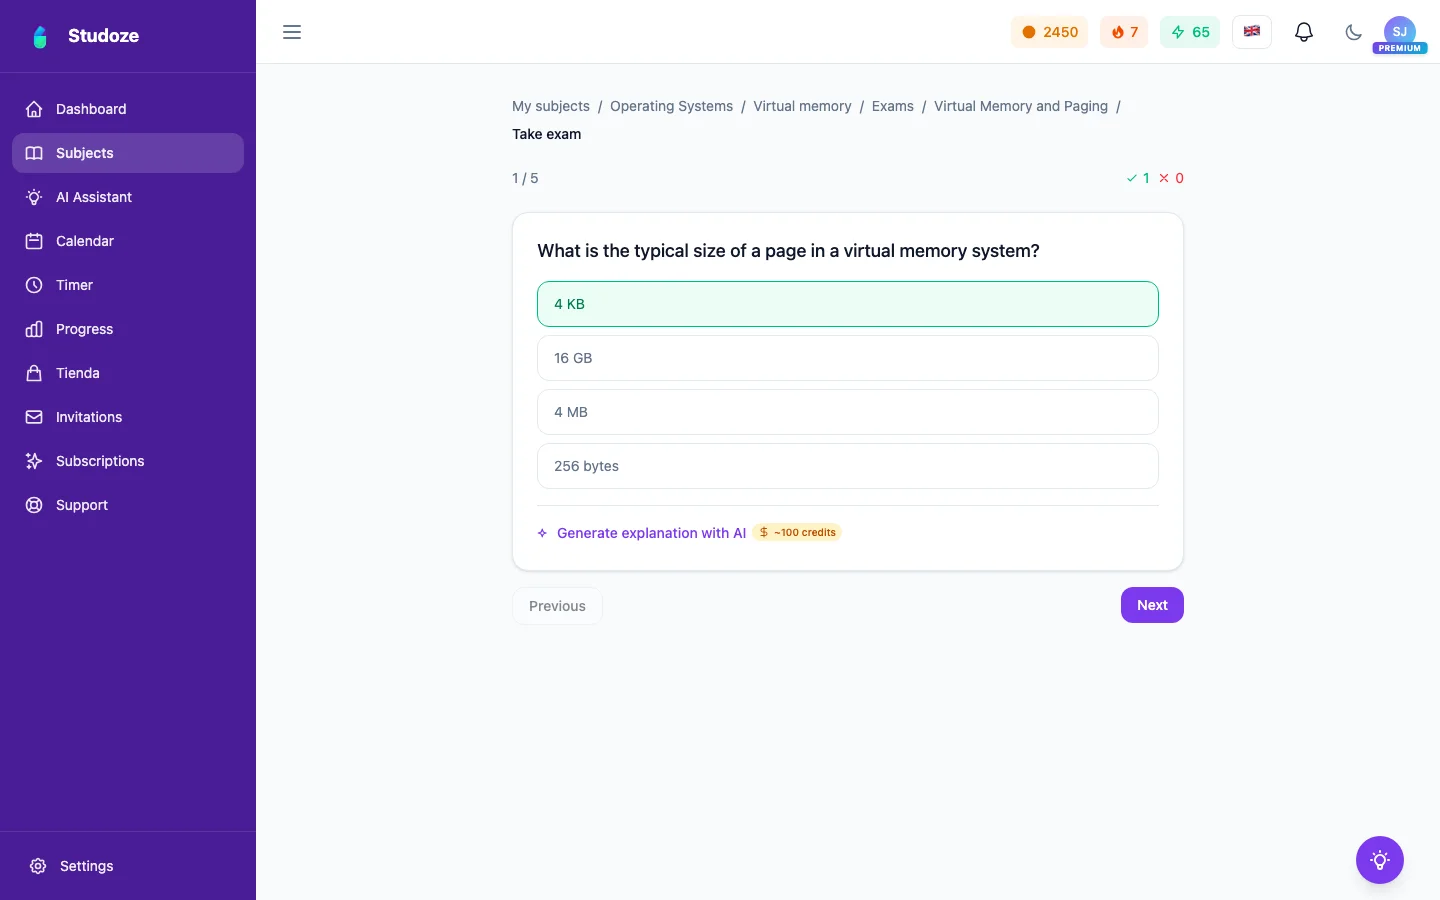
Task: Open the Timer sidebar item
Action: 128,285
